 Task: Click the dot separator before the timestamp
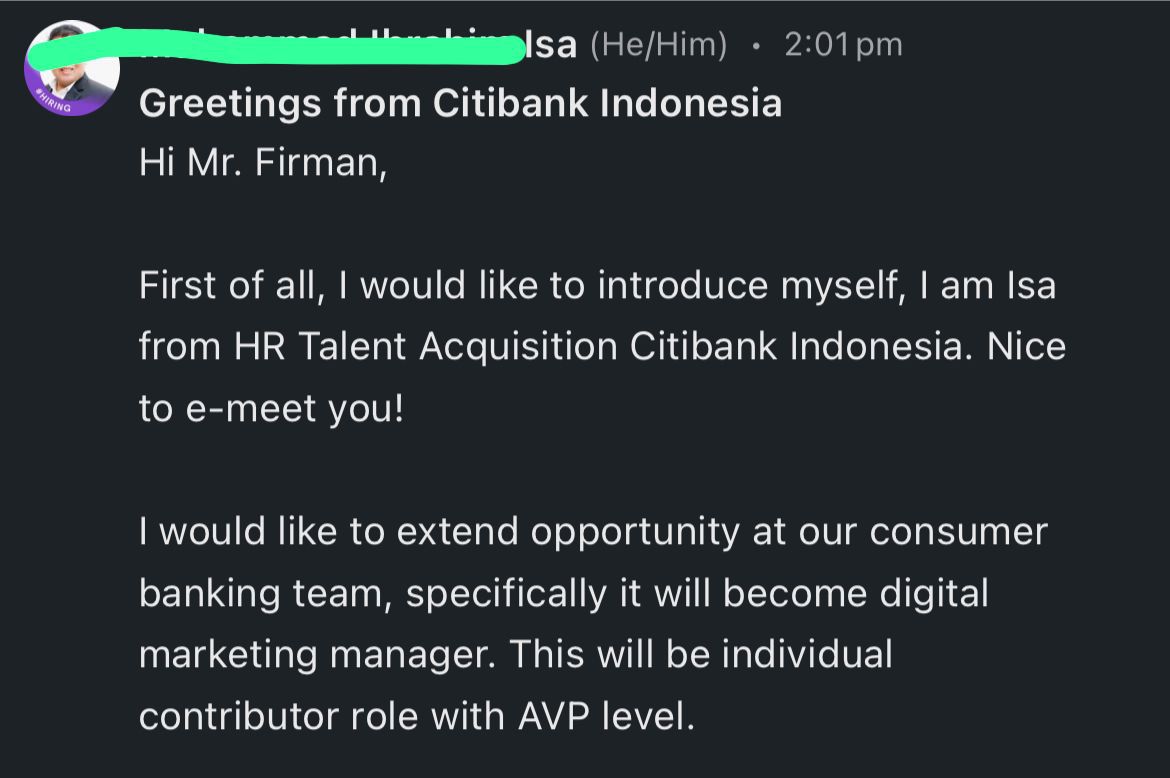(756, 46)
